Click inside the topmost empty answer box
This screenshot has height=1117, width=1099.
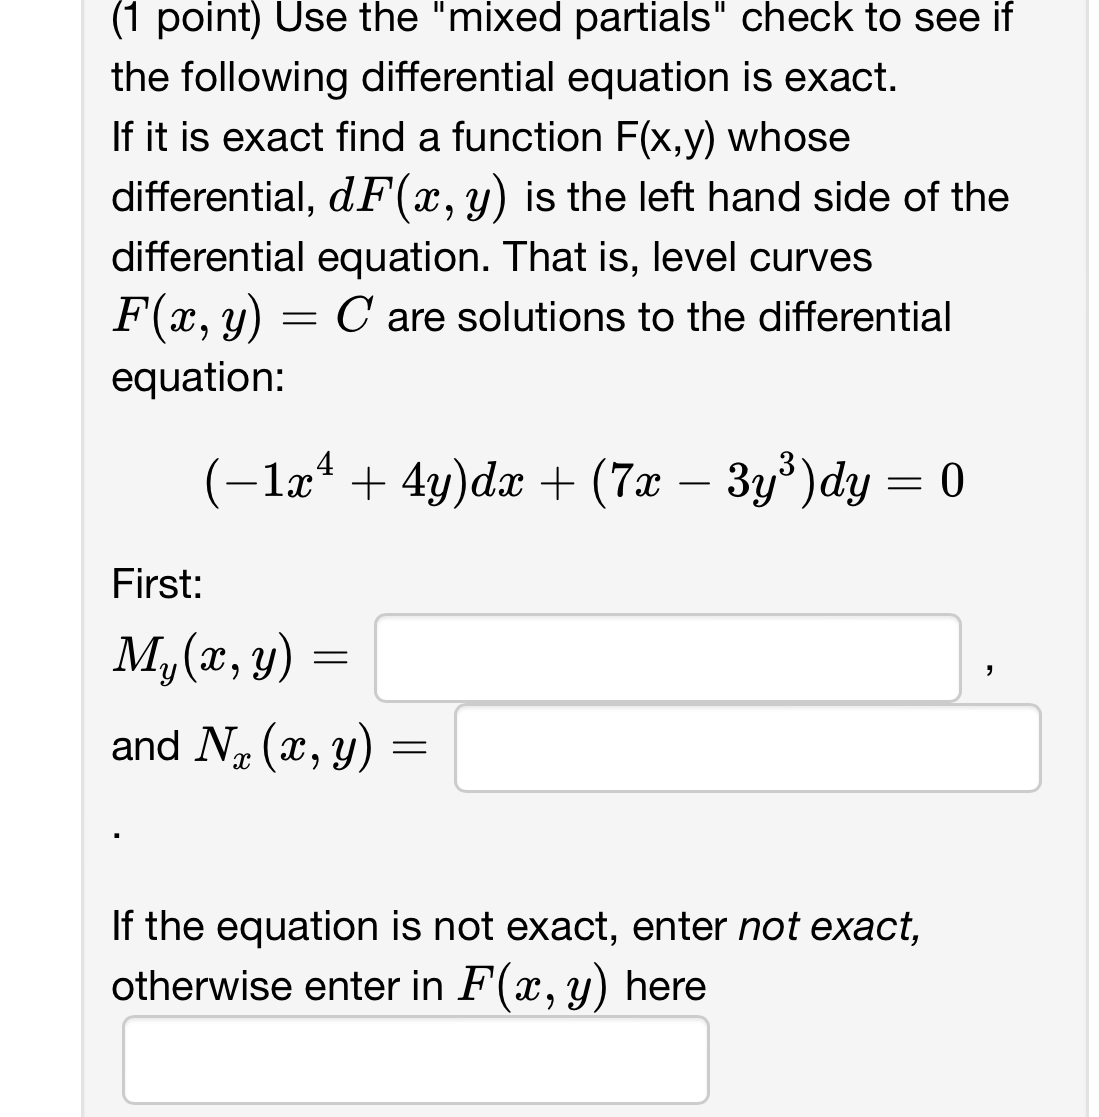coord(665,658)
